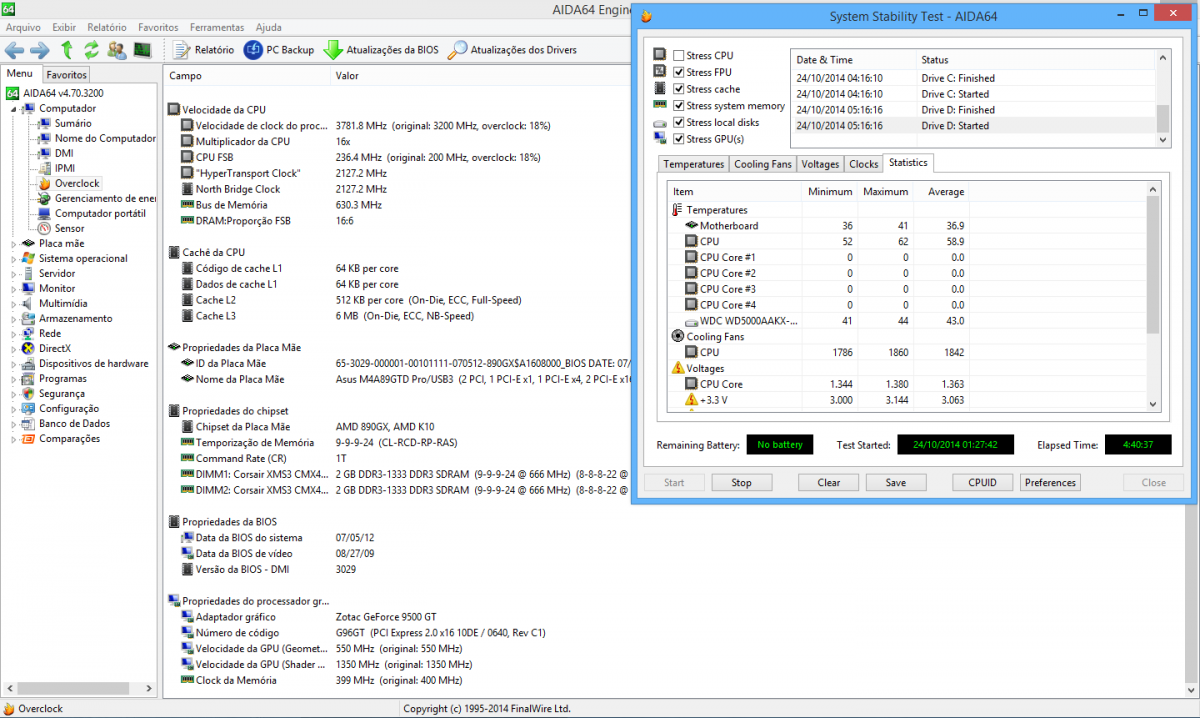Switch to the Clocks tab
The width and height of the screenshot is (1200, 718).
(864, 164)
